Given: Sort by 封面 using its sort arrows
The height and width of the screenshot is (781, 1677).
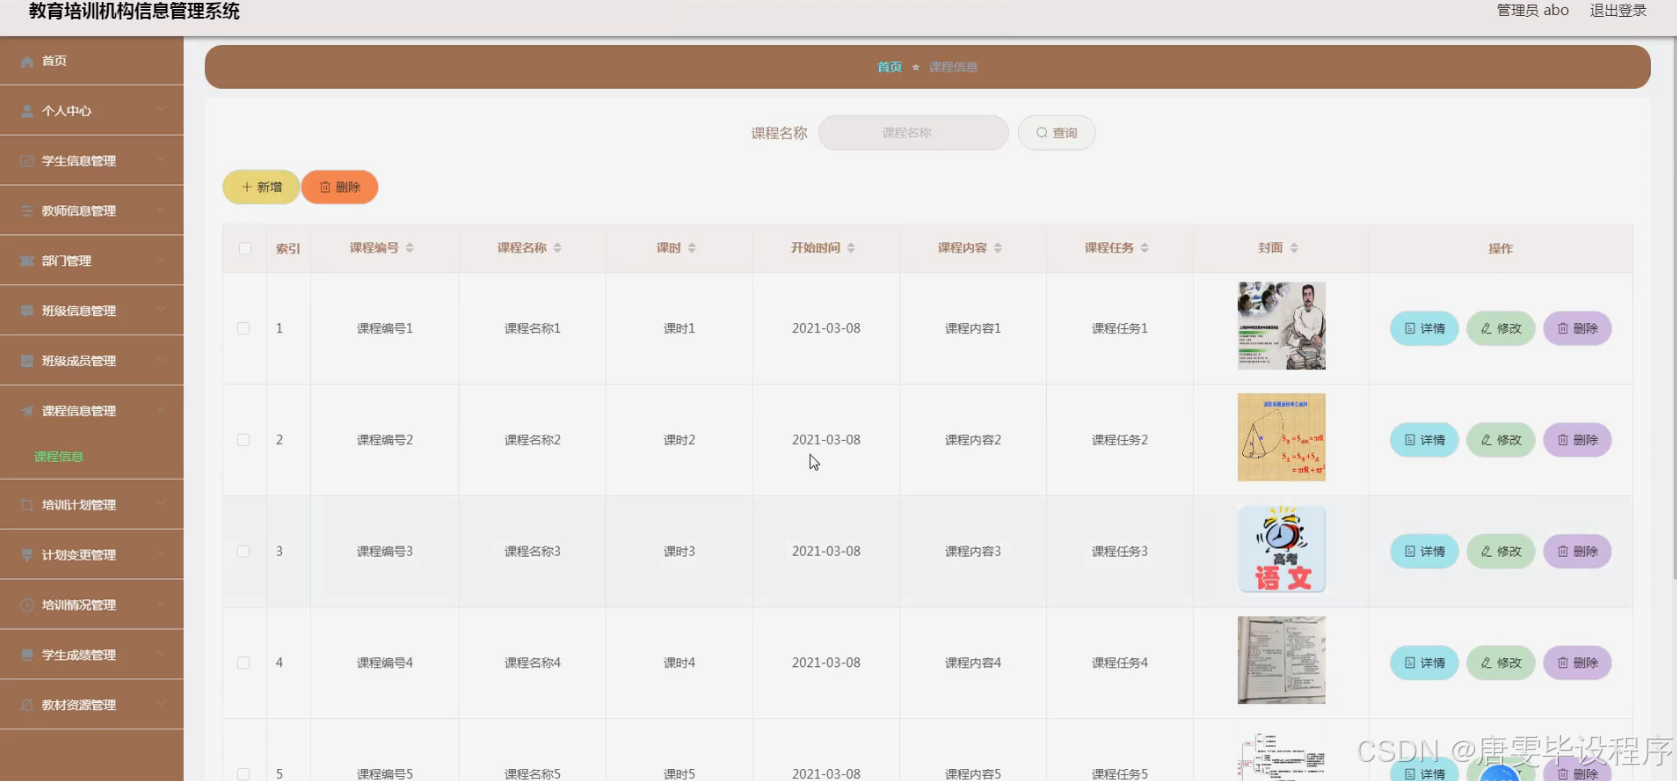Looking at the screenshot, I should click(x=1294, y=248).
